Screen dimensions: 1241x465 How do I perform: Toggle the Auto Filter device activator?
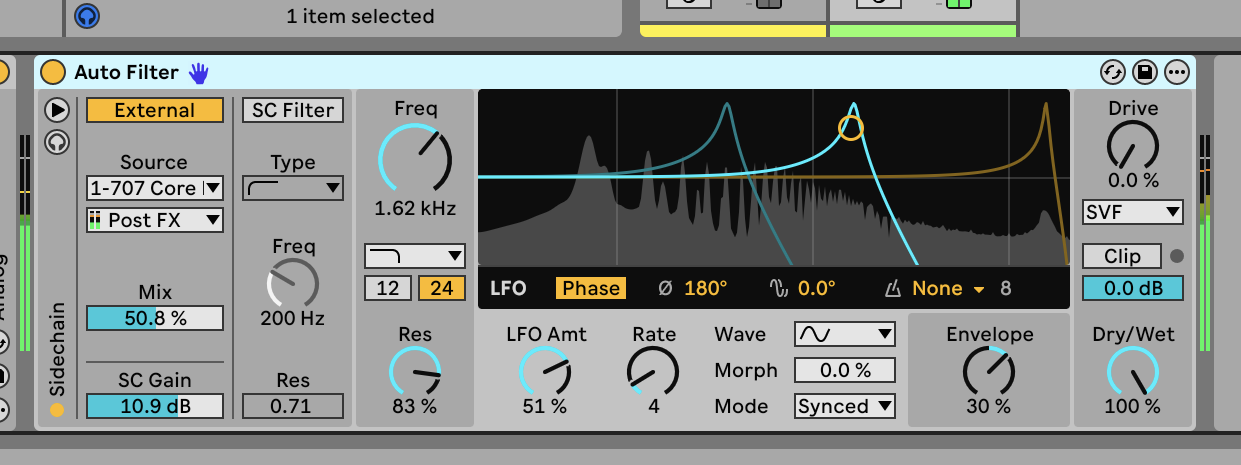coord(53,72)
